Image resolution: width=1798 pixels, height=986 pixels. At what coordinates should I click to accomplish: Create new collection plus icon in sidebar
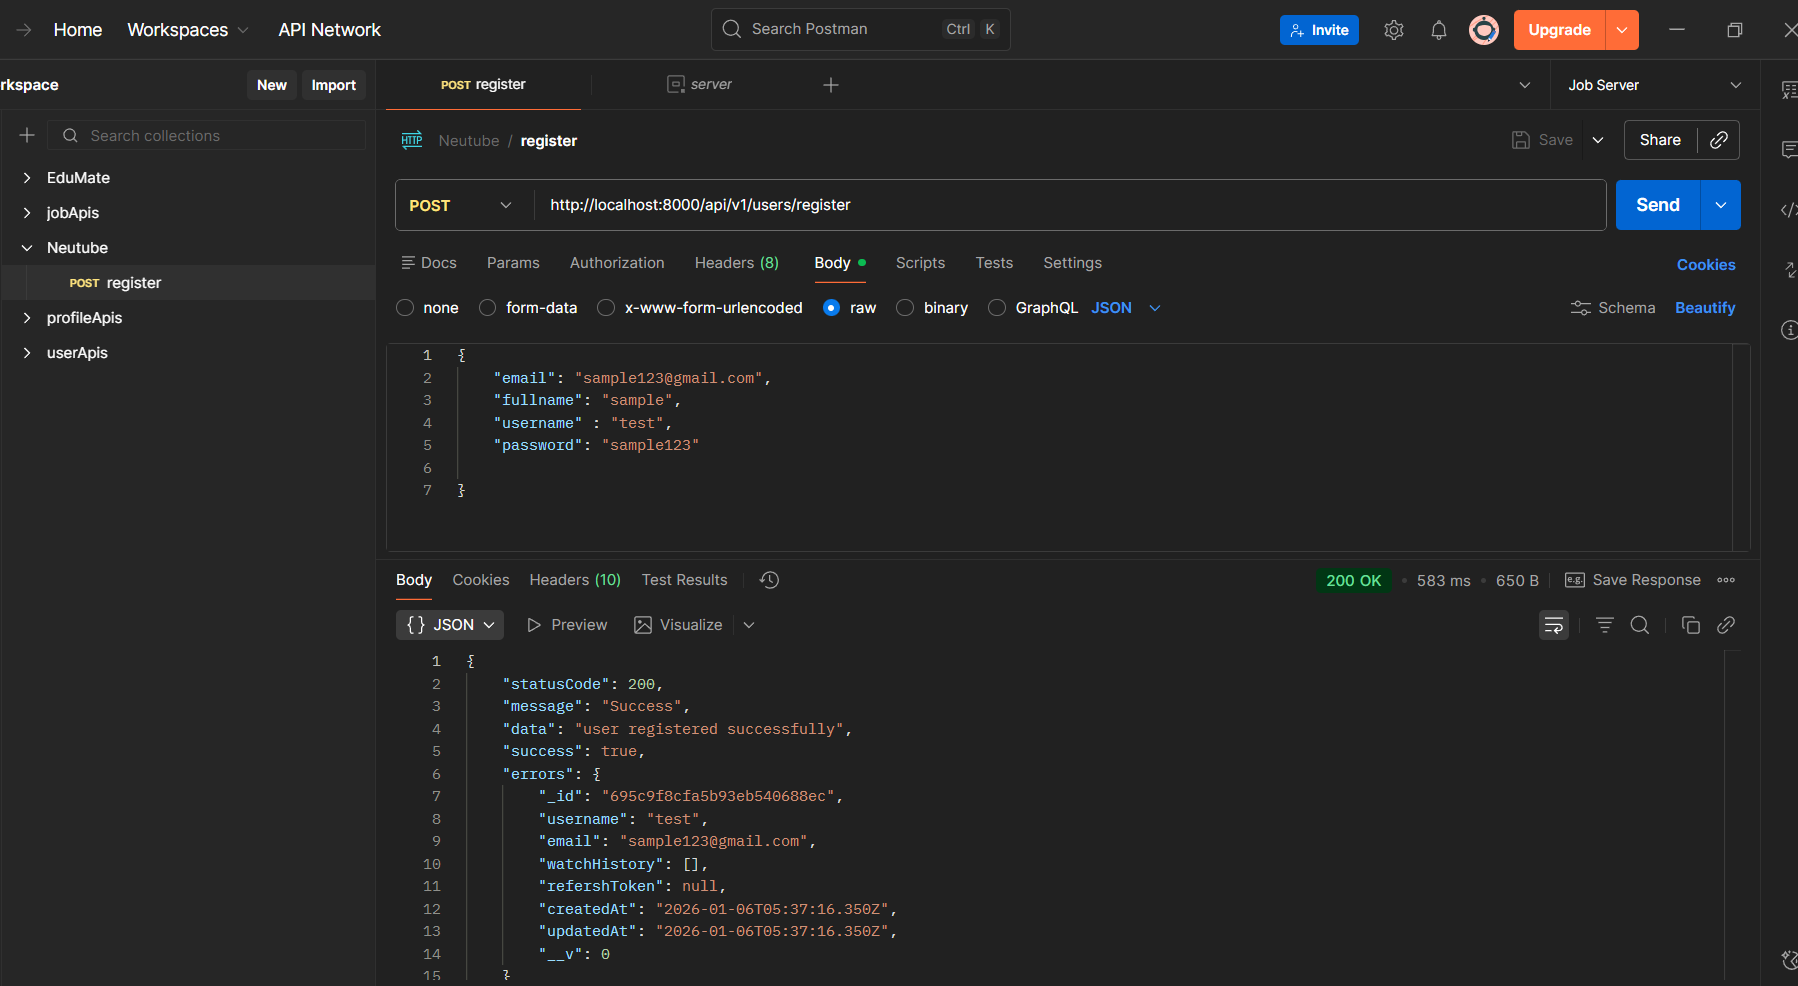tap(27, 135)
